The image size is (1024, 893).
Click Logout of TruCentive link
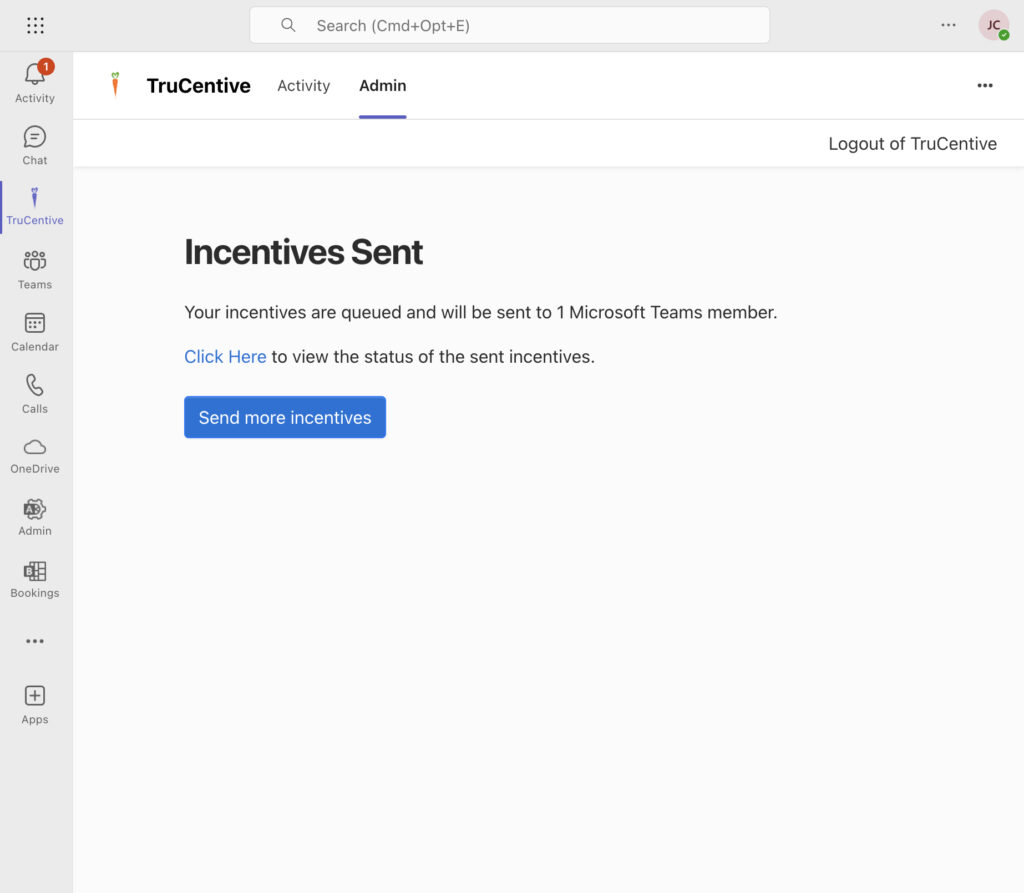click(x=912, y=144)
